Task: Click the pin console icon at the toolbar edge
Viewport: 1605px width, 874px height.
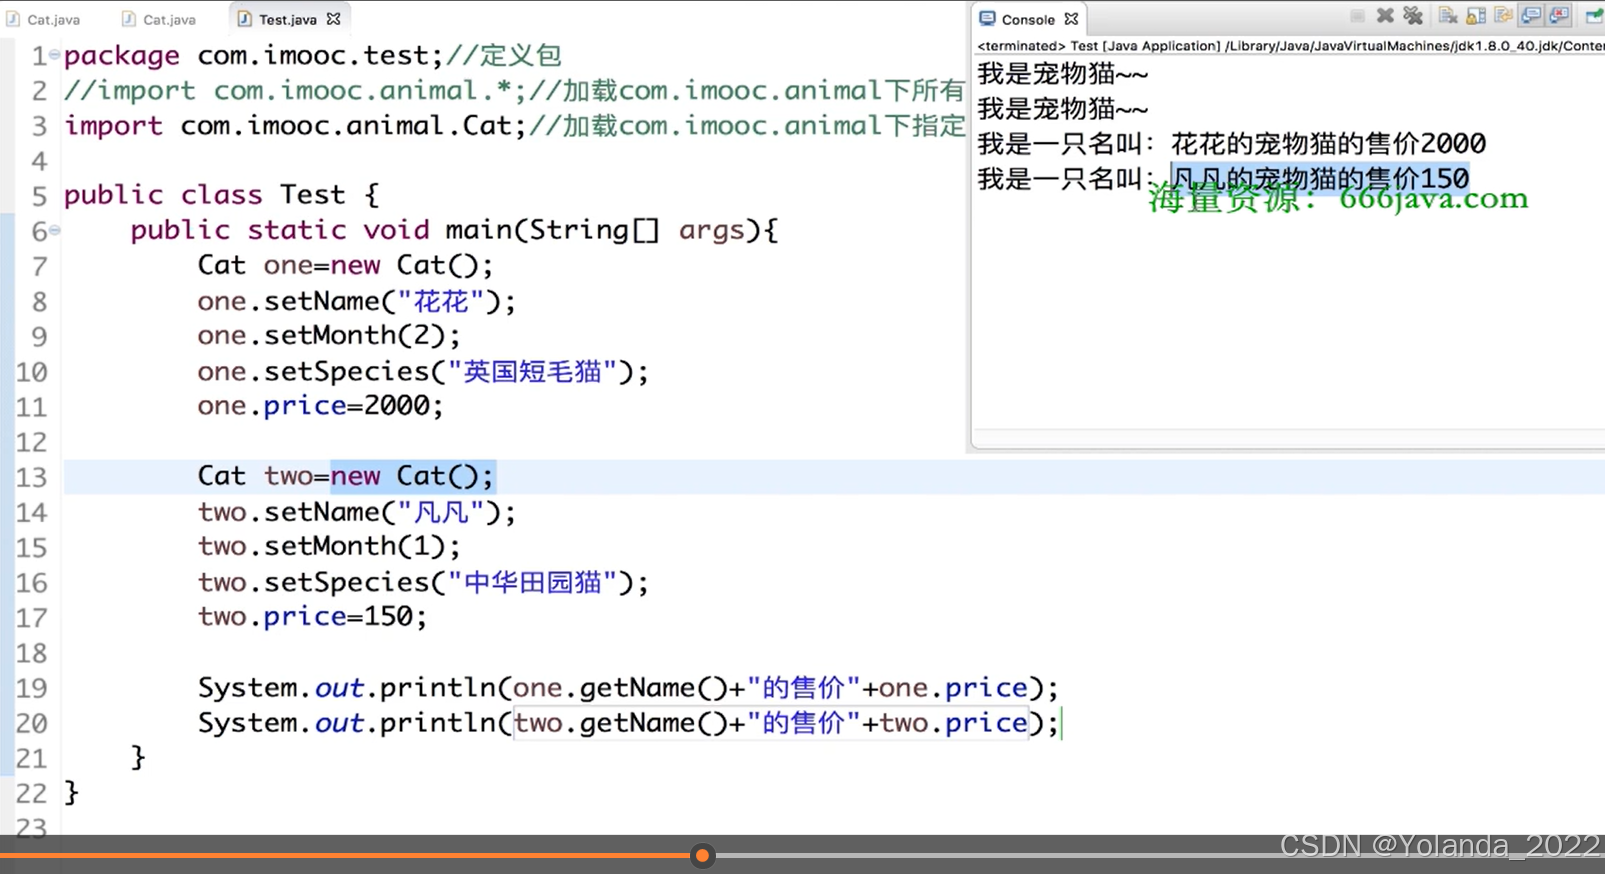Action: (x=1594, y=16)
